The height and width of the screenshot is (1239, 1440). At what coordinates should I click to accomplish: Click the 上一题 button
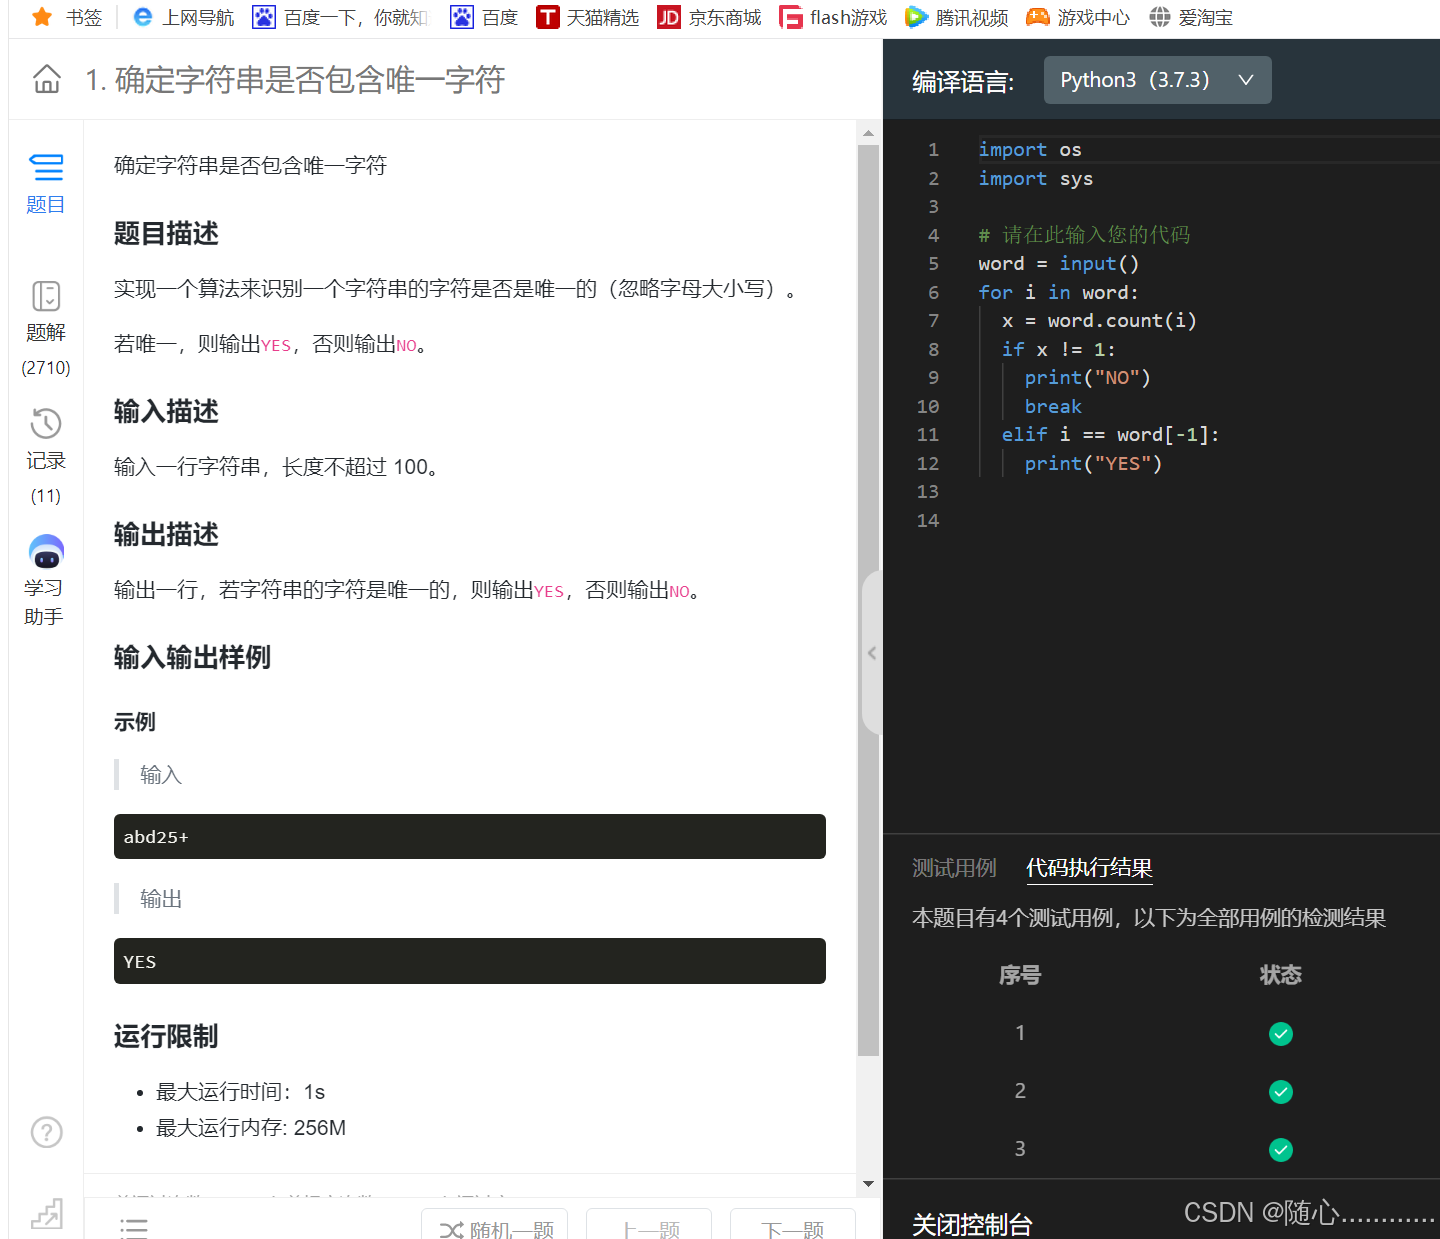coord(649,1226)
